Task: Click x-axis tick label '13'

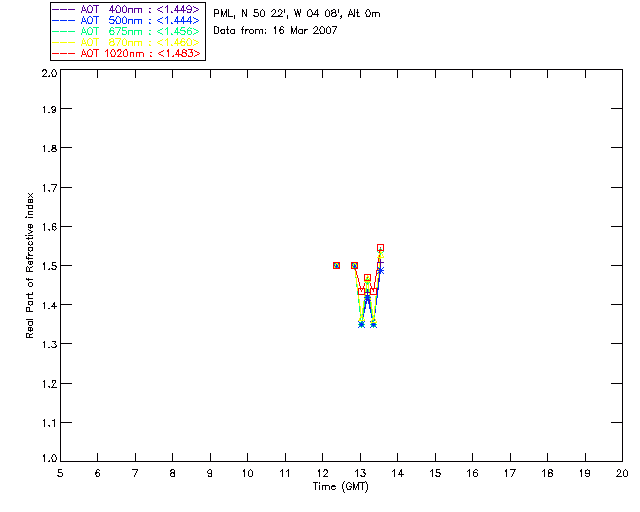Action: click(360, 473)
